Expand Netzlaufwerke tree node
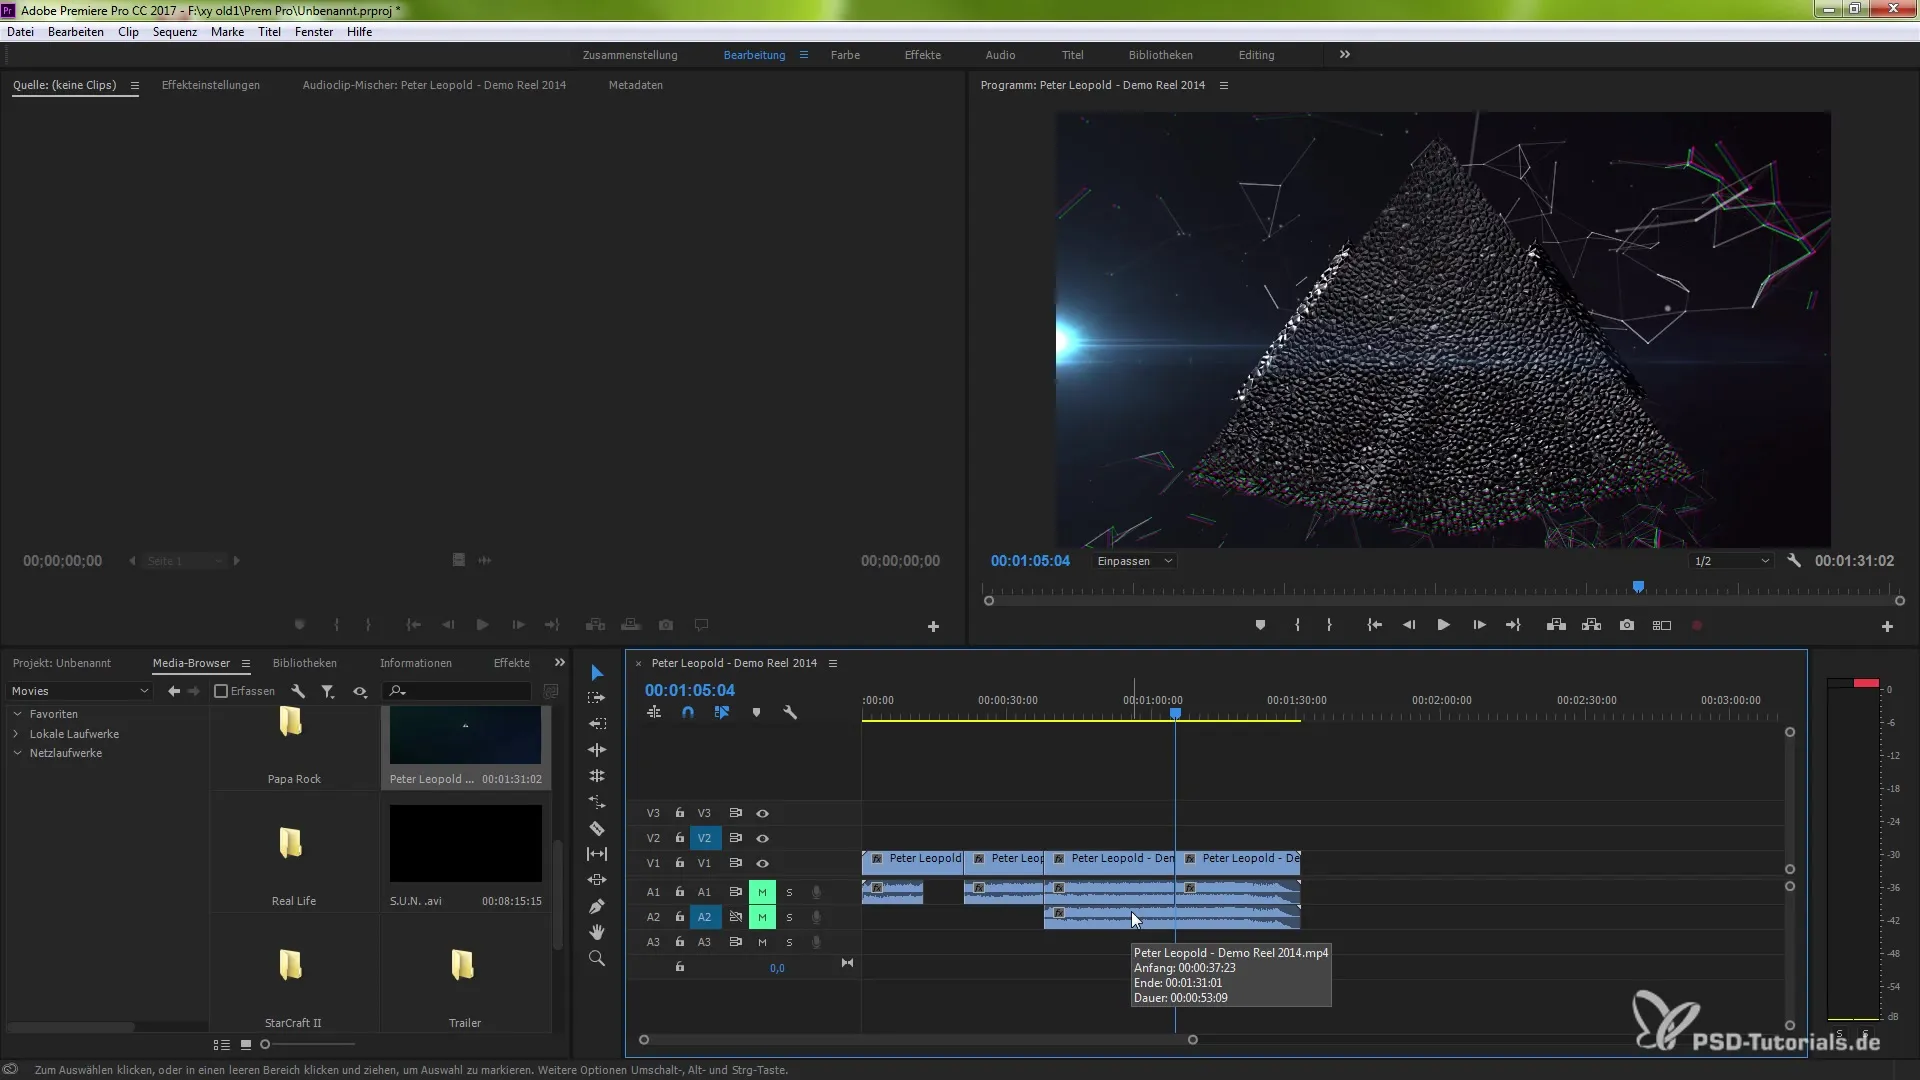The height and width of the screenshot is (1080, 1920). 17,753
